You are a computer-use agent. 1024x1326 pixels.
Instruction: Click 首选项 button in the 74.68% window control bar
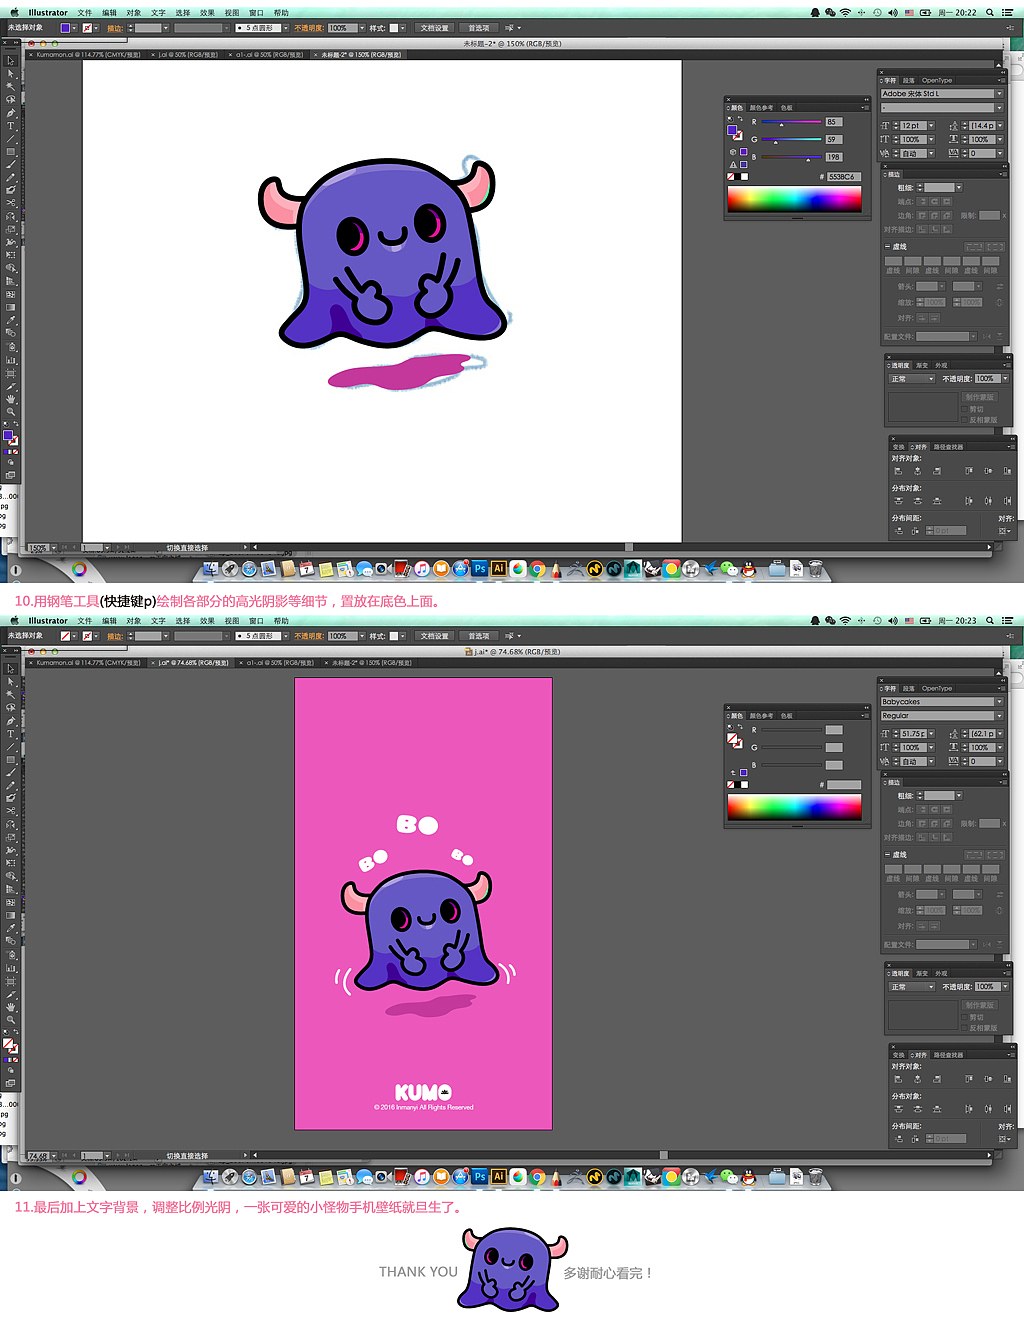click(479, 636)
